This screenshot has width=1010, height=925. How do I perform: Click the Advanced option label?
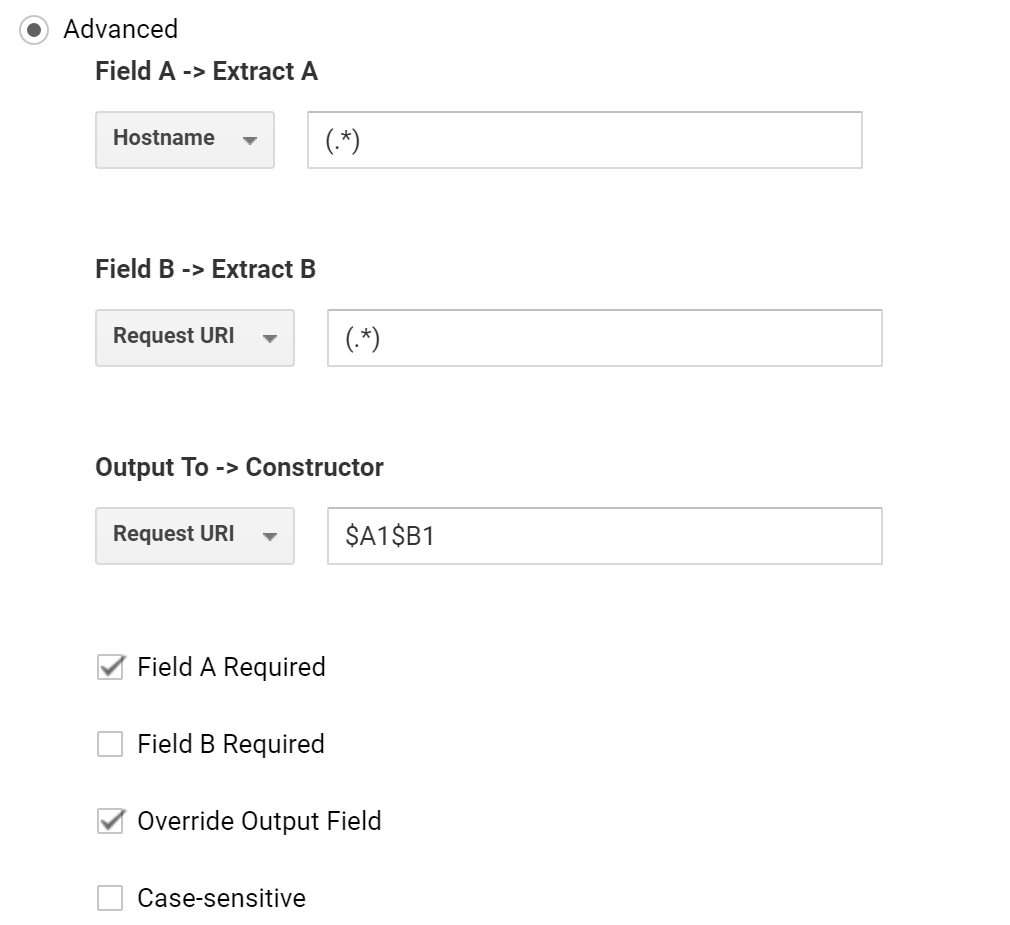120,29
